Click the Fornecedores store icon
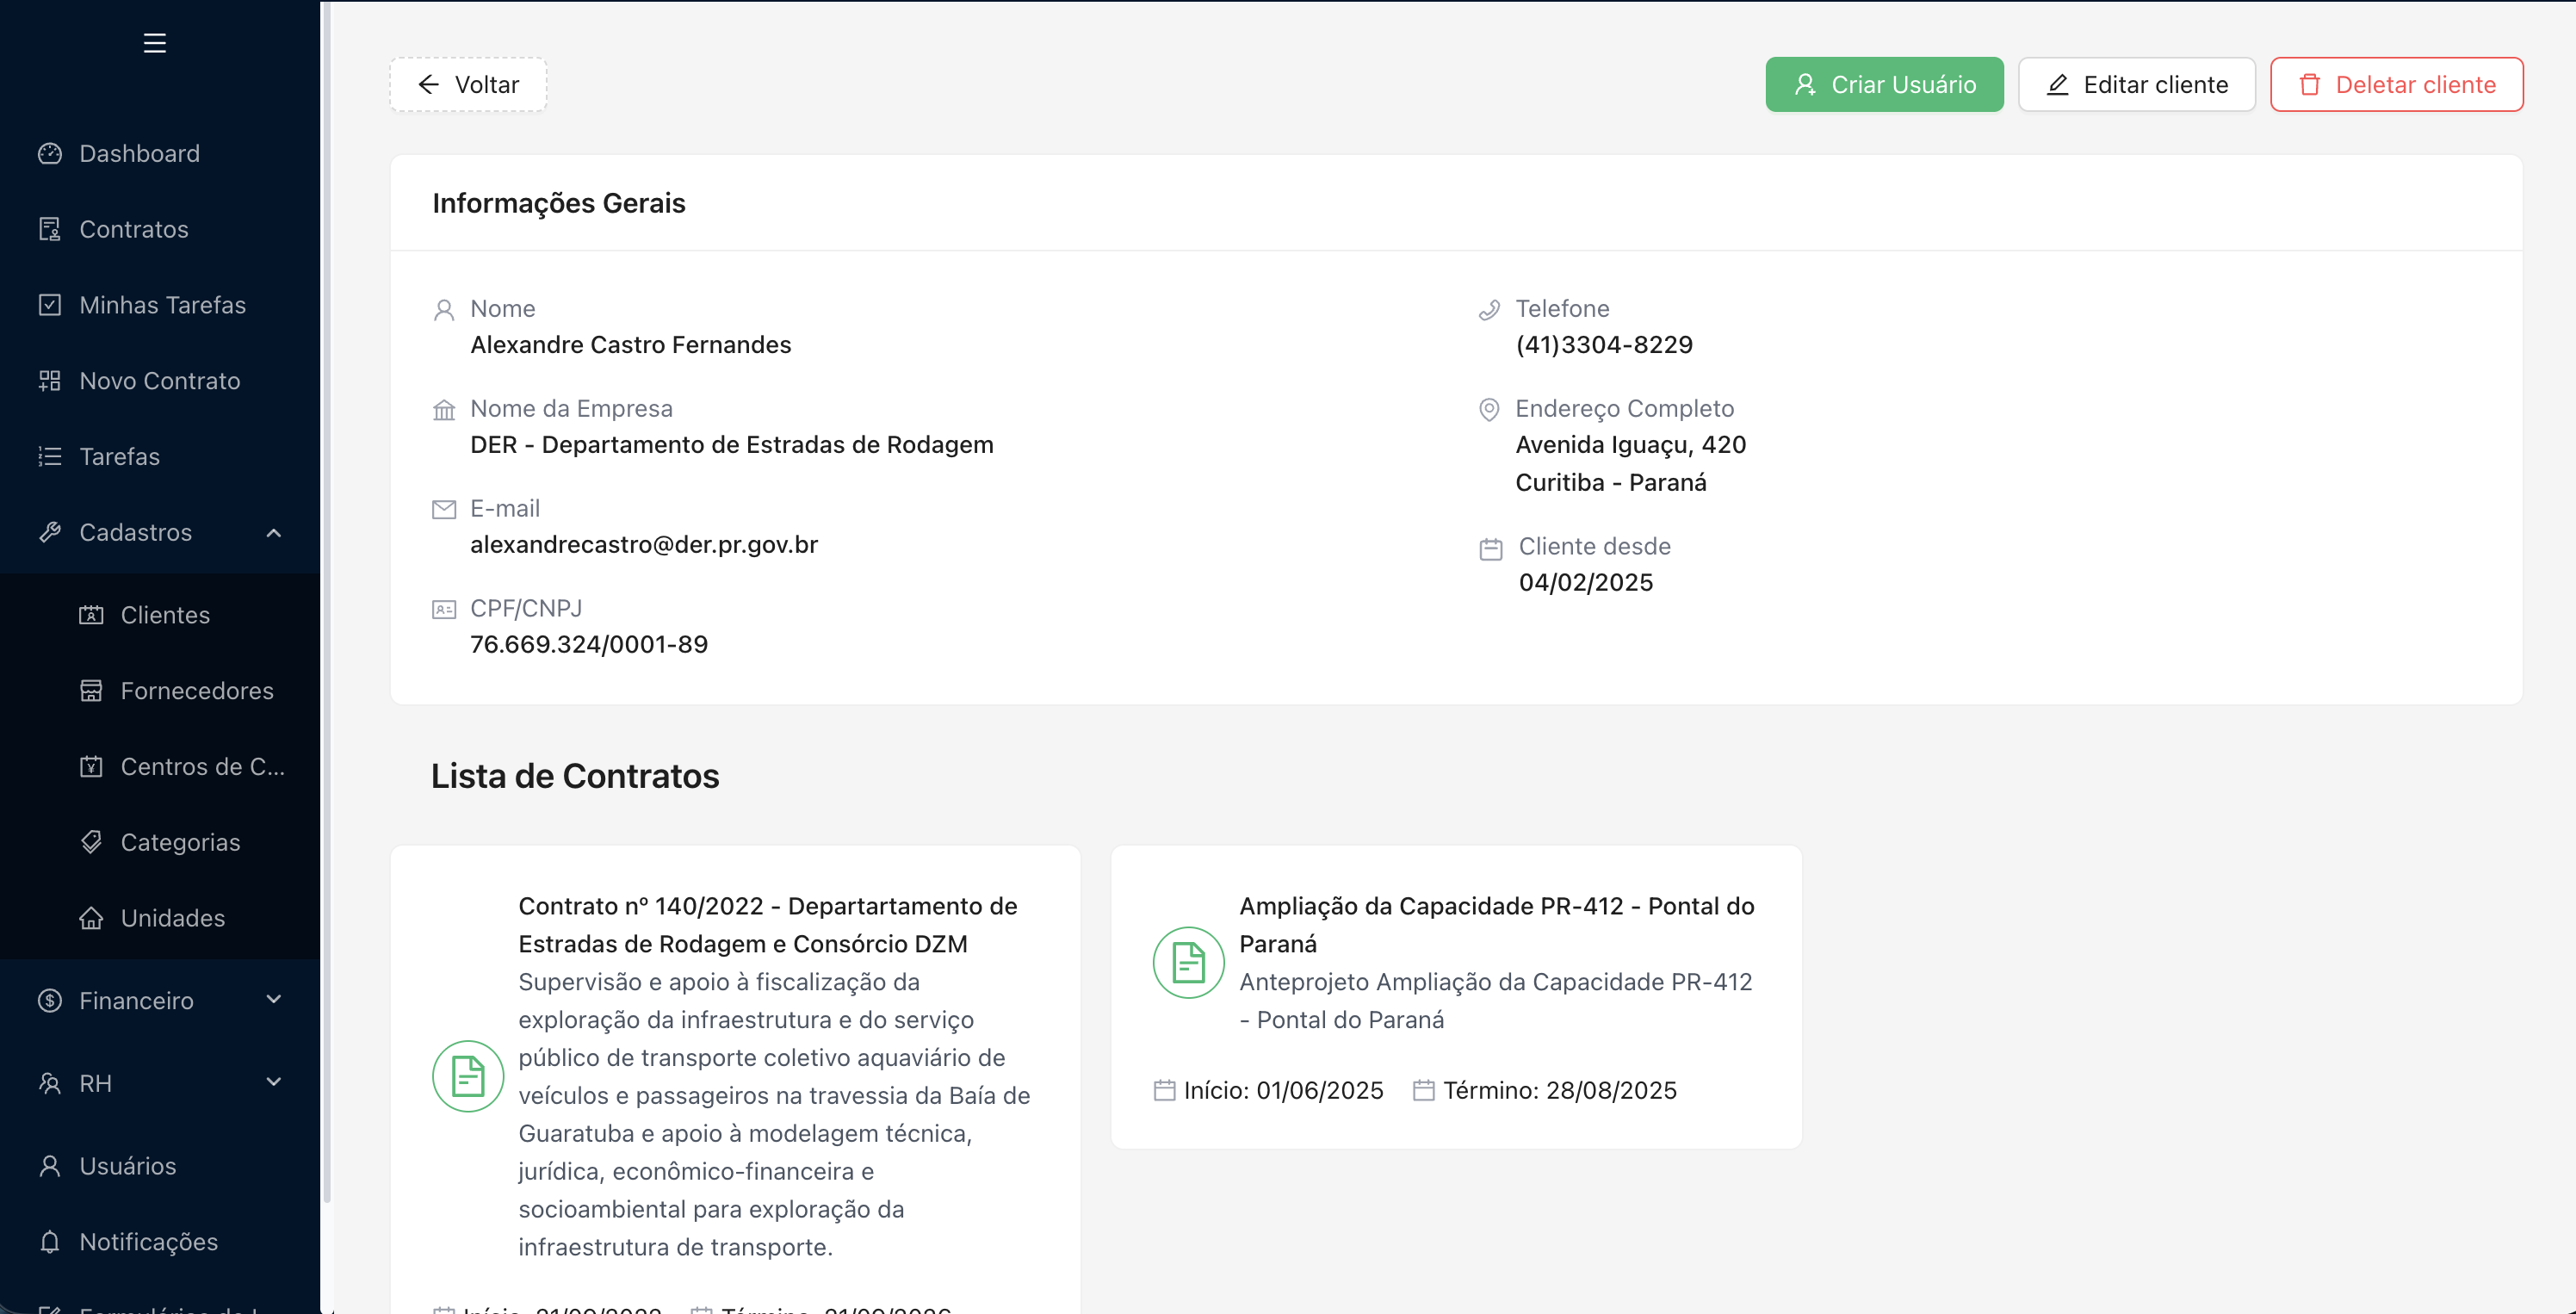2576x1314 pixels. [x=91, y=690]
